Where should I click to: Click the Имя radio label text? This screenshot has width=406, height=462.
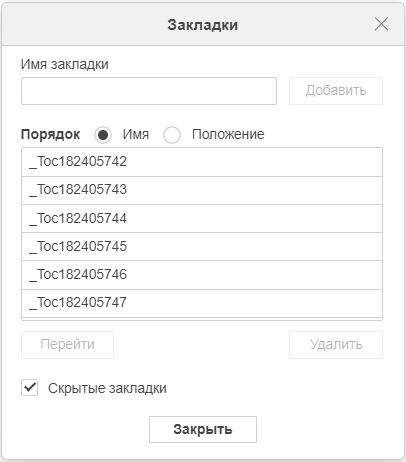pyautogui.click(x=136, y=134)
